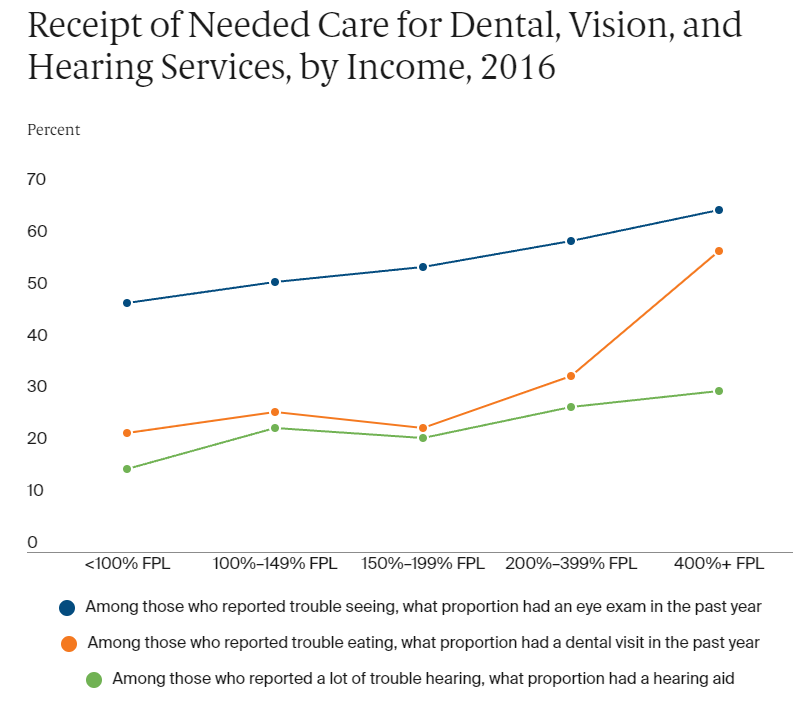Click eye exam point at 200%–399% FPL
The image size is (810, 707).
571,241
